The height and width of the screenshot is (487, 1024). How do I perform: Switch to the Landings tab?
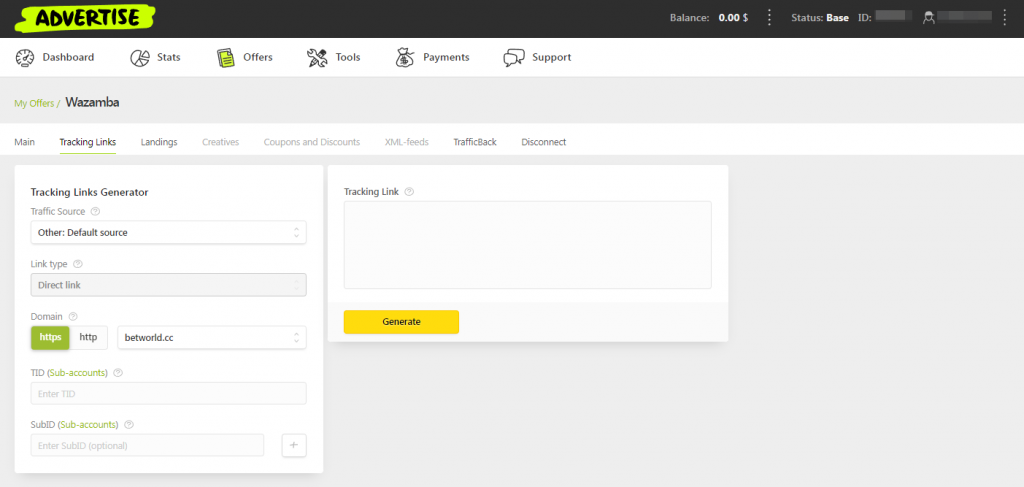point(159,142)
